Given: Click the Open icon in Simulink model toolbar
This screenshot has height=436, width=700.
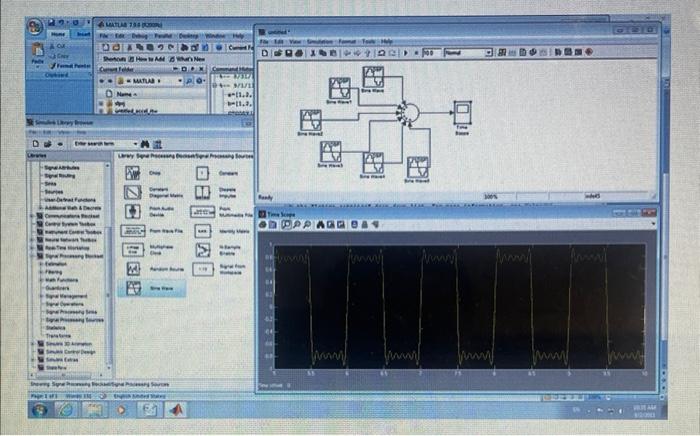Looking at the screenshot, I should click(x=278, y=53).
